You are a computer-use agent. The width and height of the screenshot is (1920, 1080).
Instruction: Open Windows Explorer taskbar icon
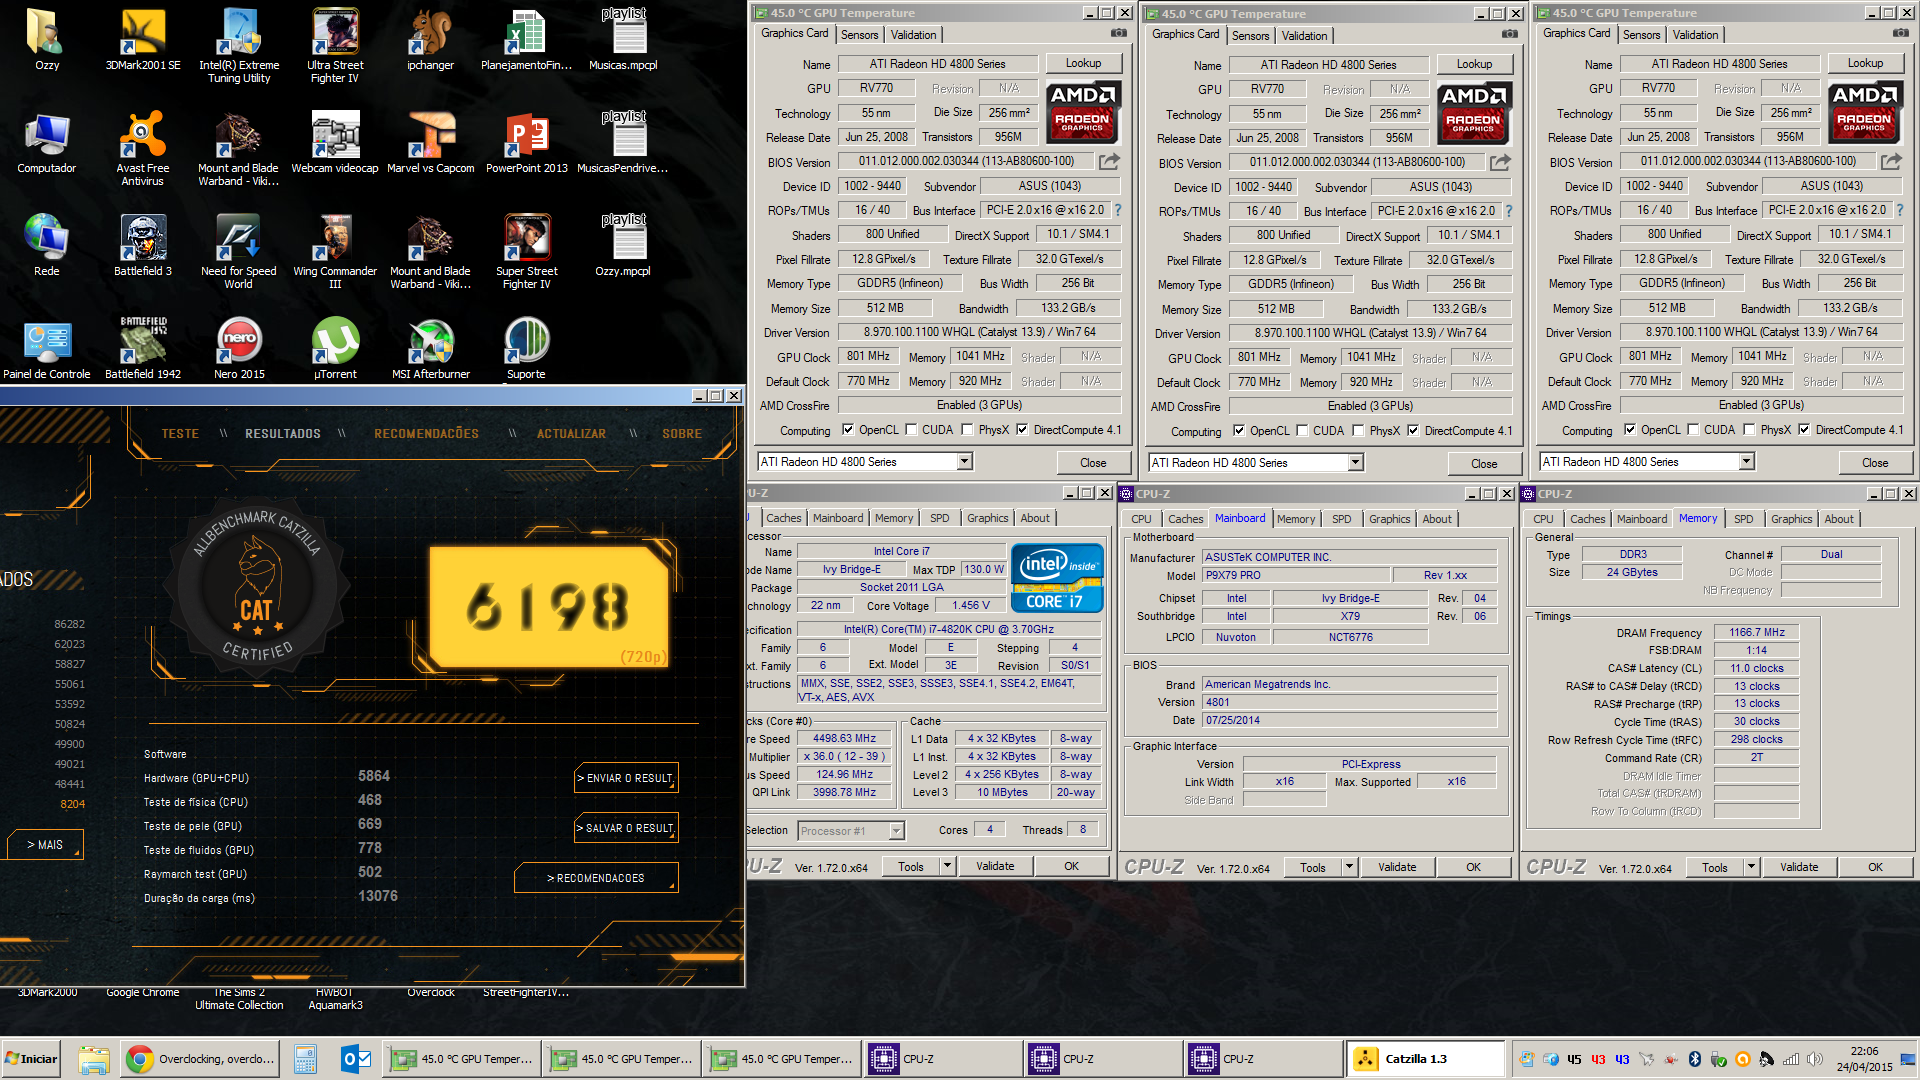pyautogui.click(x=94, y=1059)
